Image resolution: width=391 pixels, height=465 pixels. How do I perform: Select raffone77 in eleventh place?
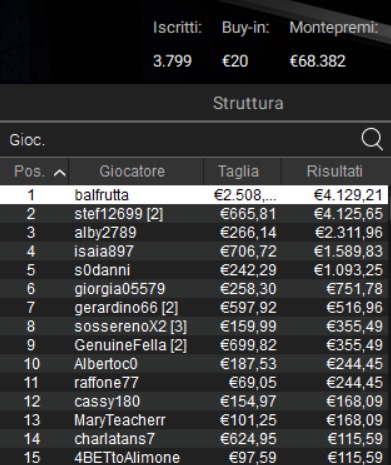point(194,383)
